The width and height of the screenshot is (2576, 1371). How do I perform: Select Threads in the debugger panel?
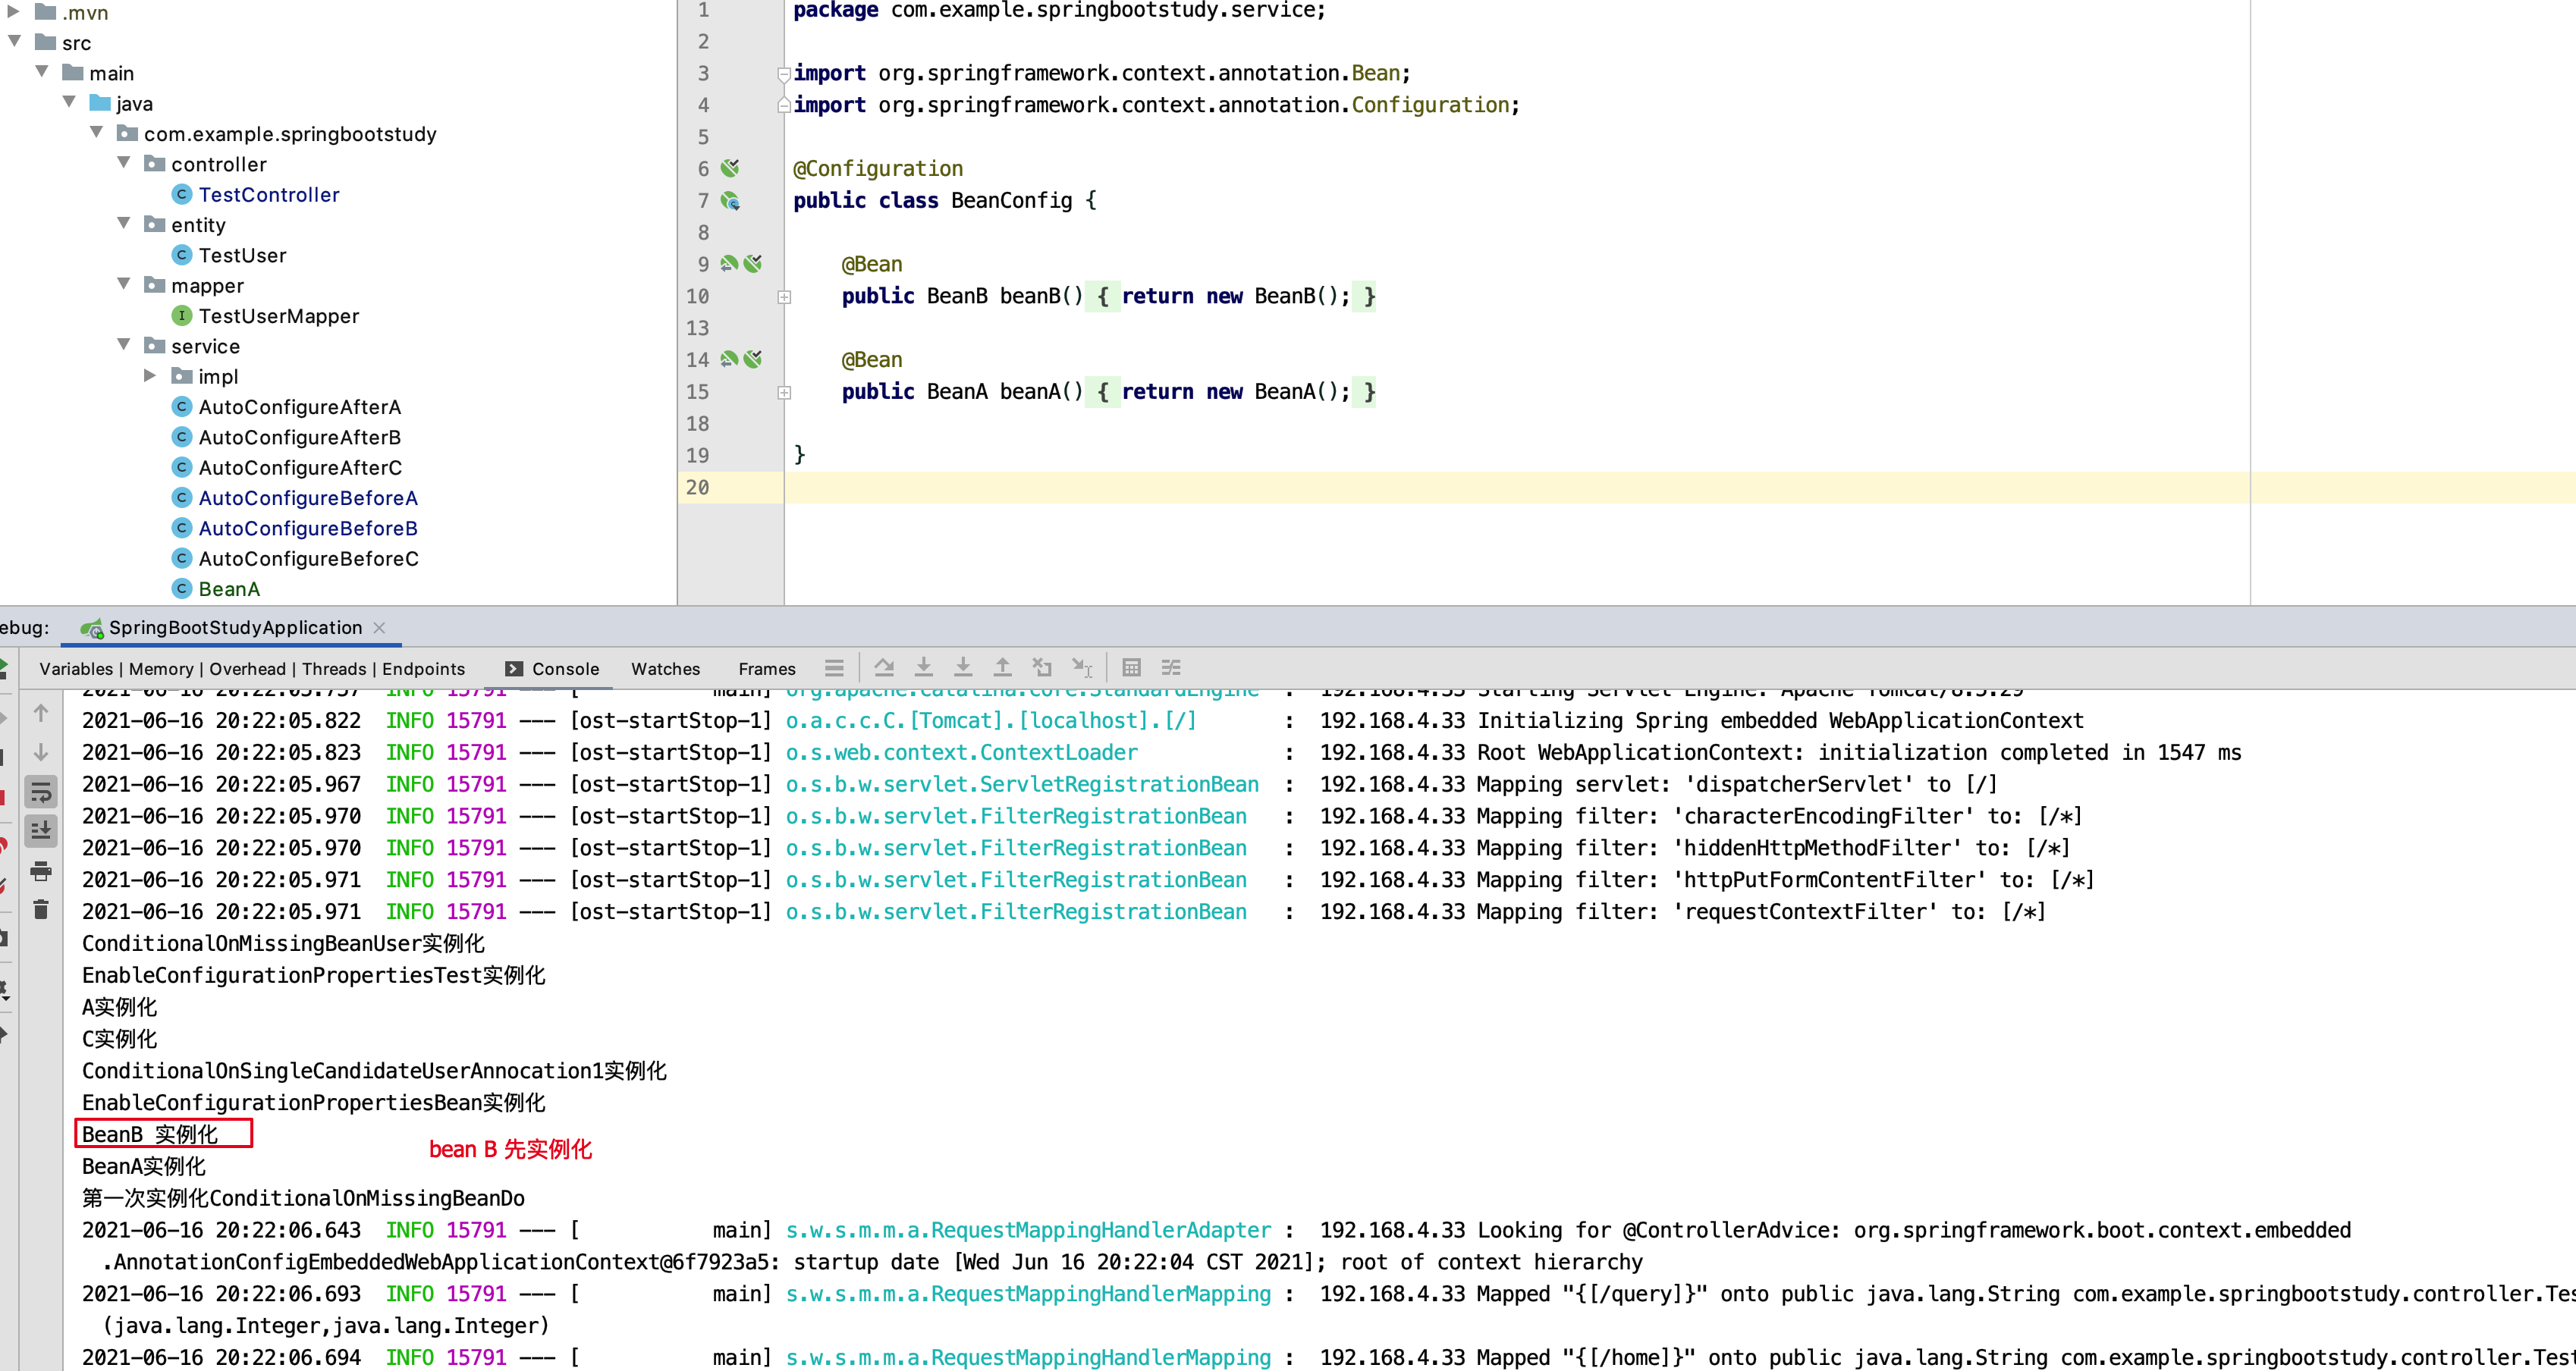coord(333,668)
